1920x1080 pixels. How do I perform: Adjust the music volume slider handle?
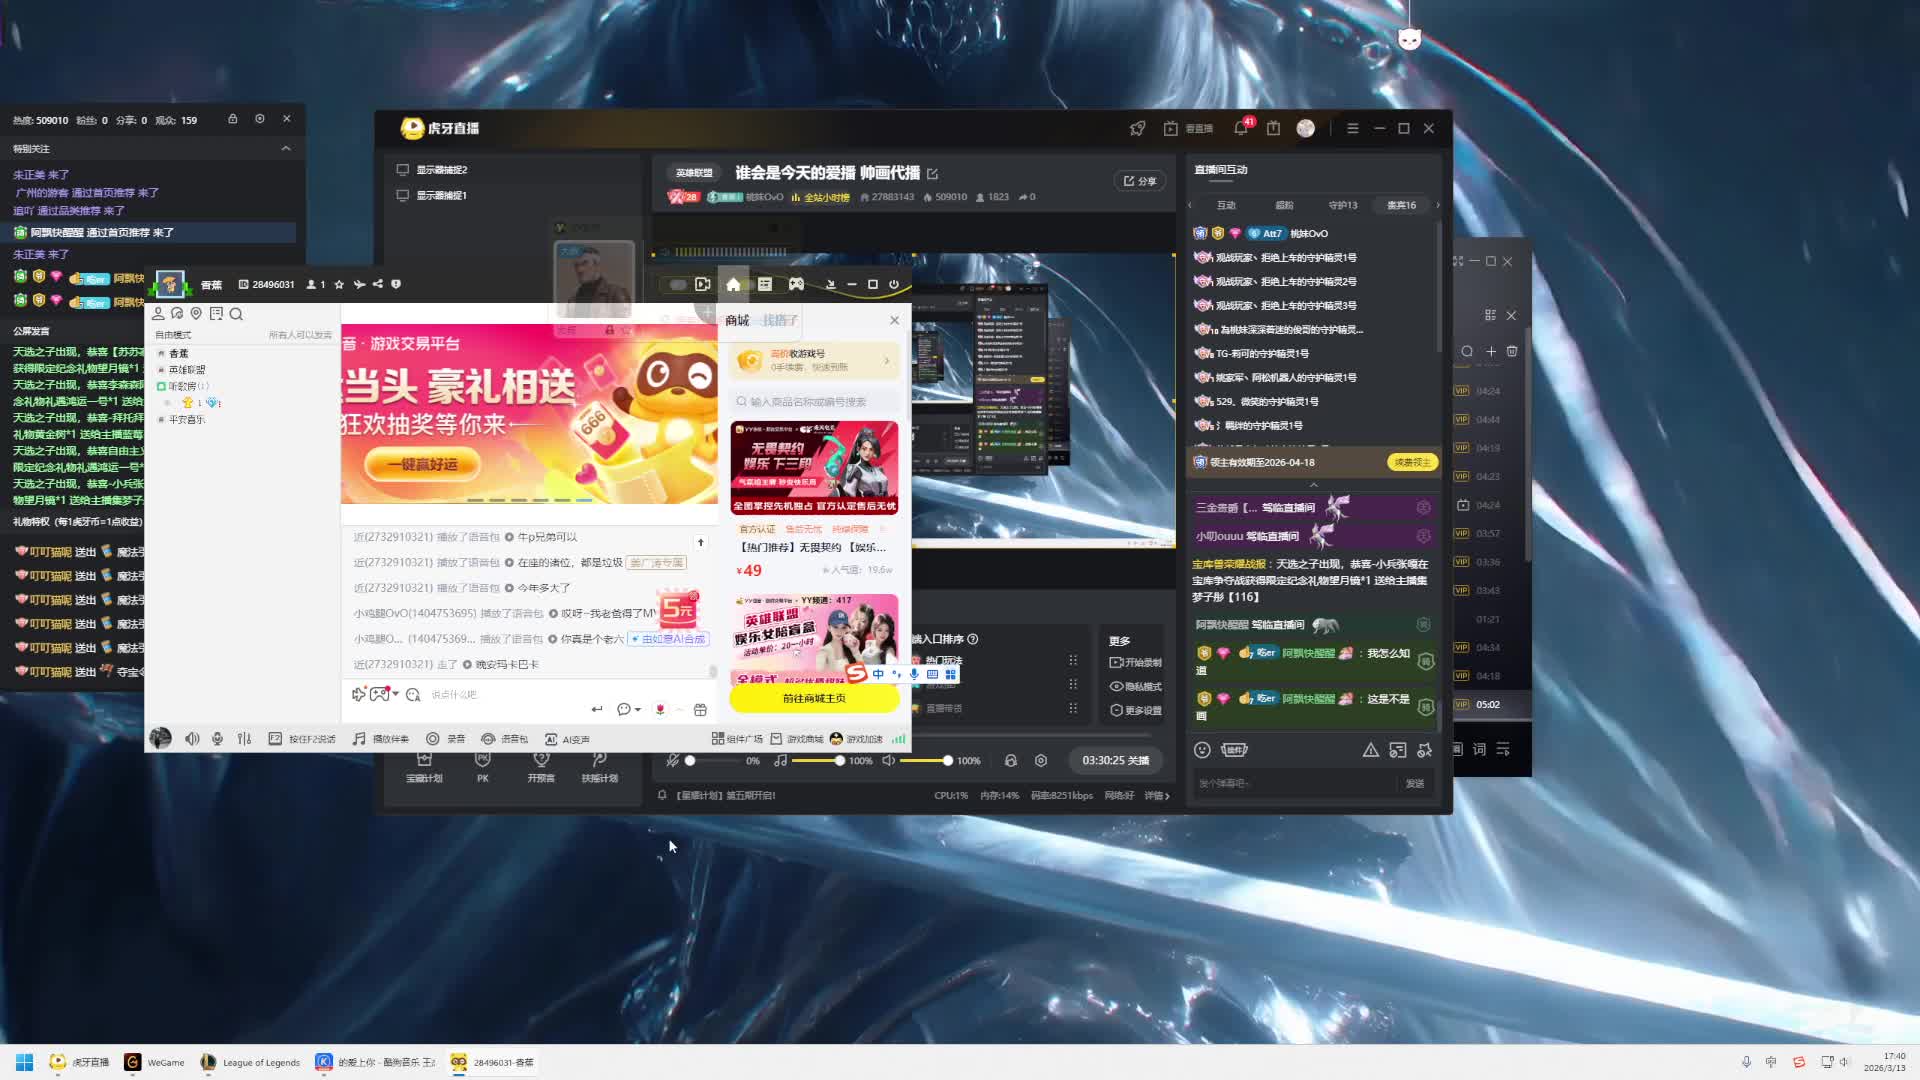[x=840, y=761]
